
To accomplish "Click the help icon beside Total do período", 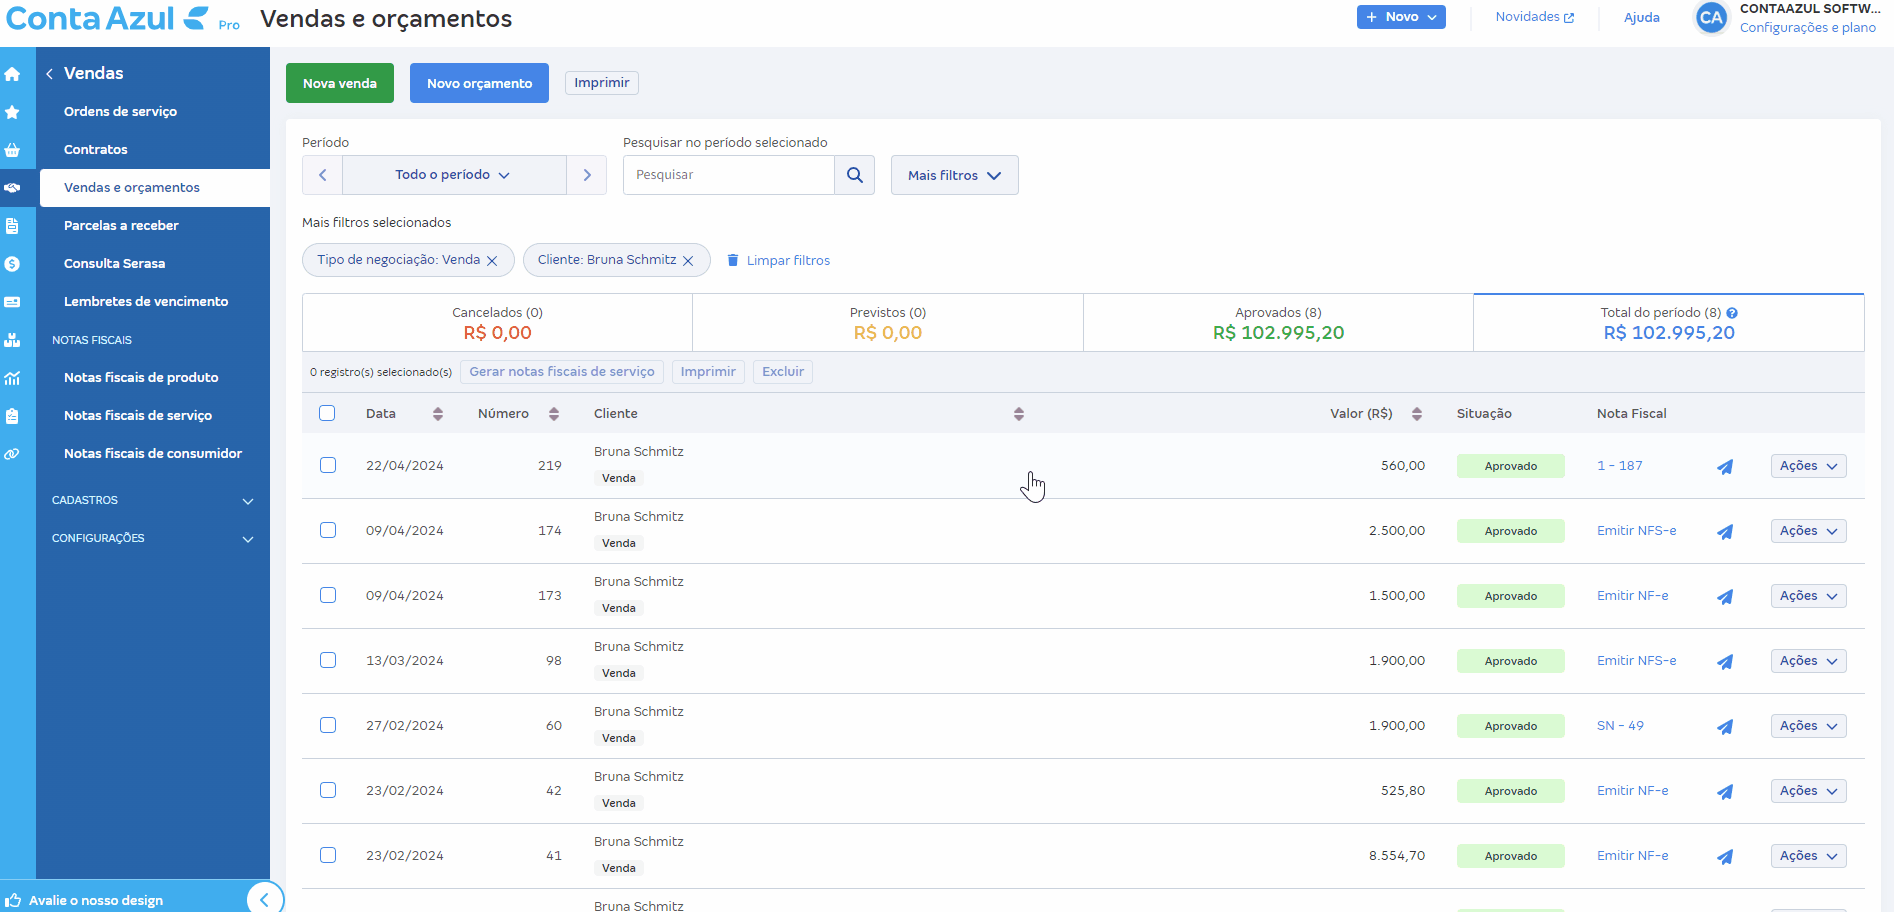I will coord(1732,313).
